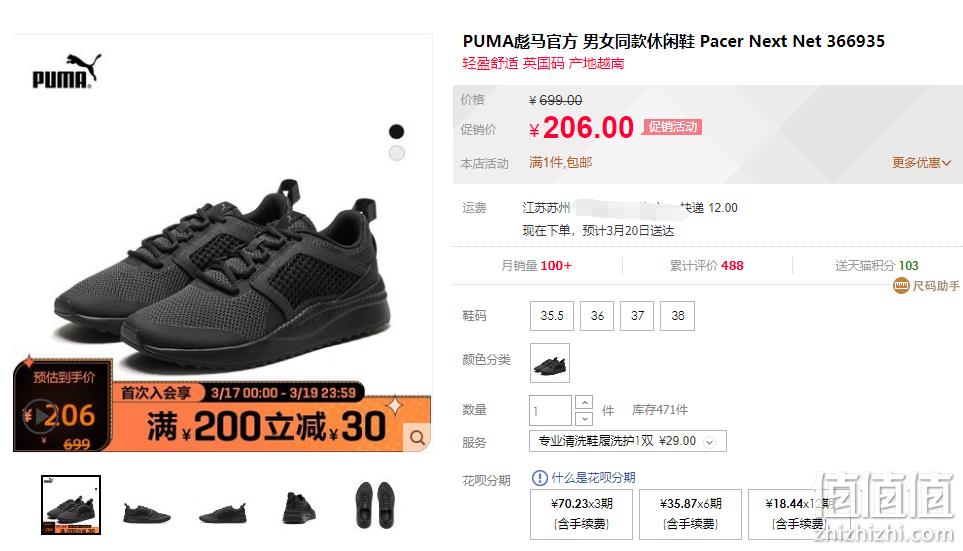Expand the 更多优惠 promotions list
This screenshot has height=551, width=963.
click(921, 163)
